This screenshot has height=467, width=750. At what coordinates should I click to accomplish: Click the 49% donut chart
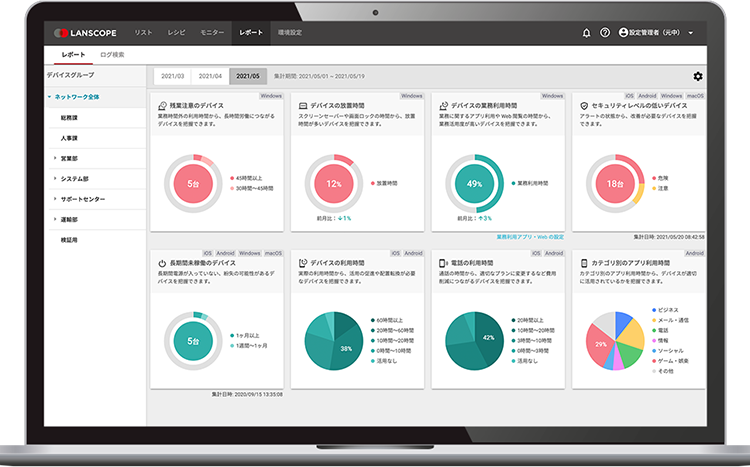coord(474,184)
